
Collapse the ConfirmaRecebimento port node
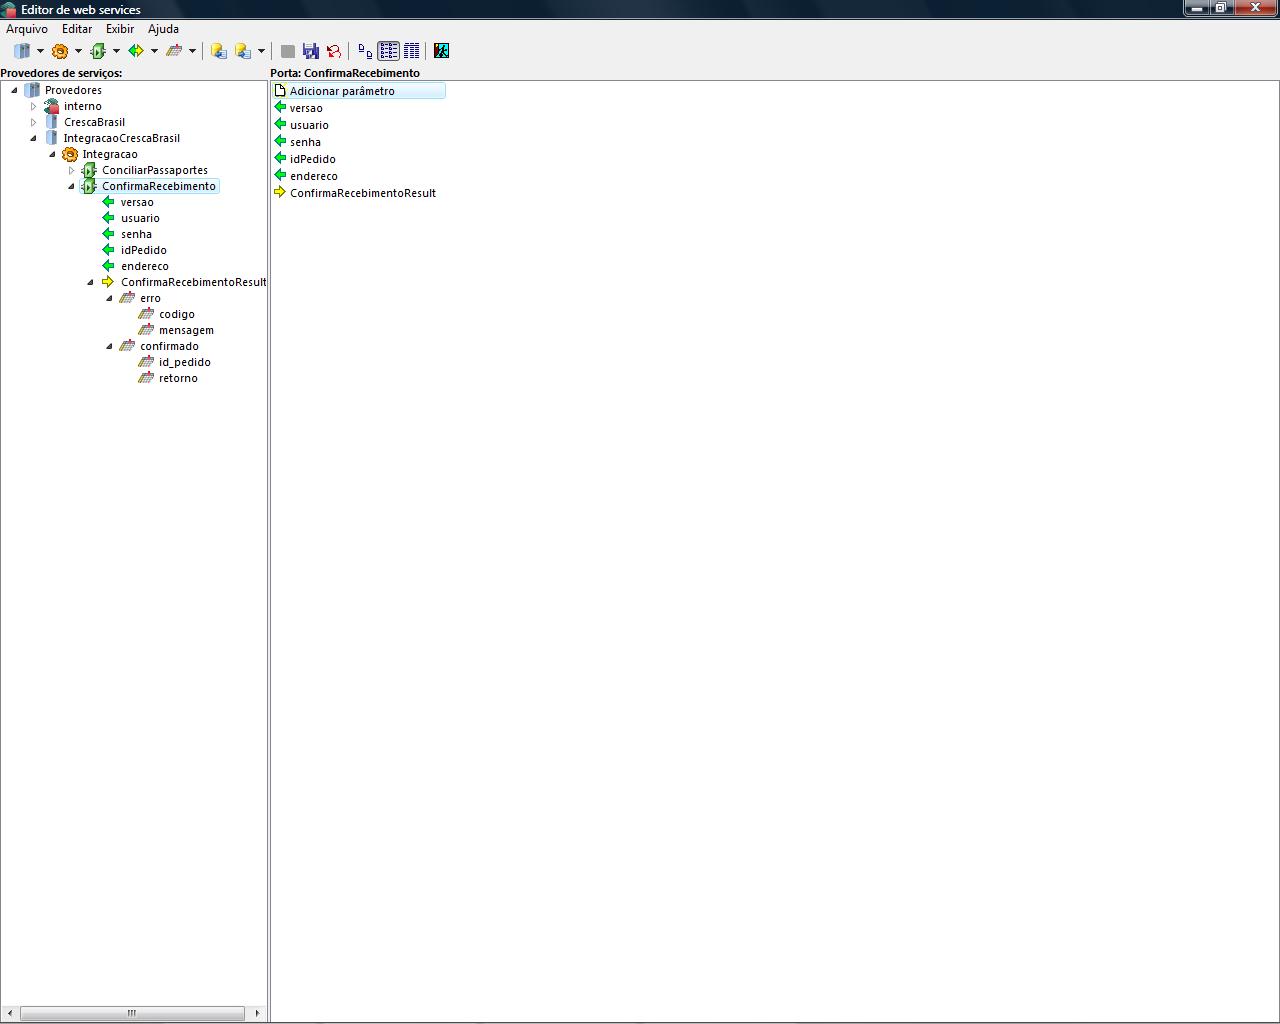71,186
